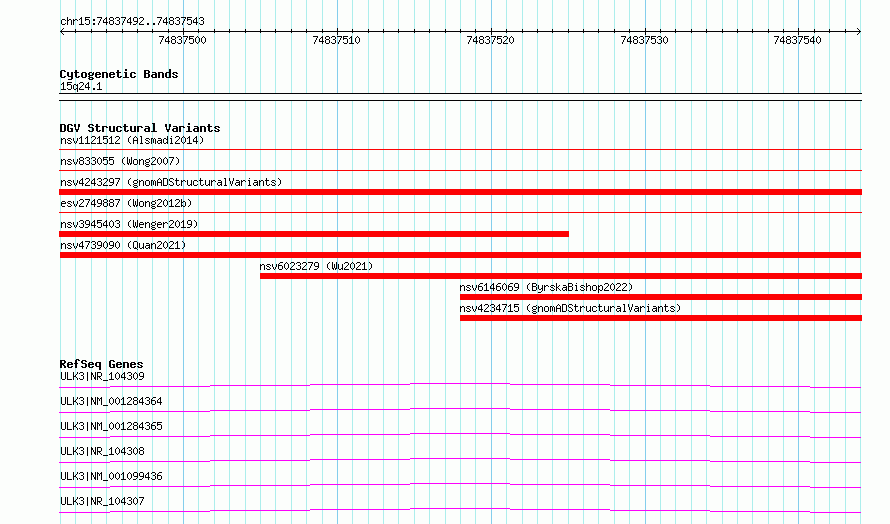Image resolution: width=890 pixels, height=524 pixels.
Task: Select the red bar for nsv4739090 (Quan2021)
Action: (460, 255)
